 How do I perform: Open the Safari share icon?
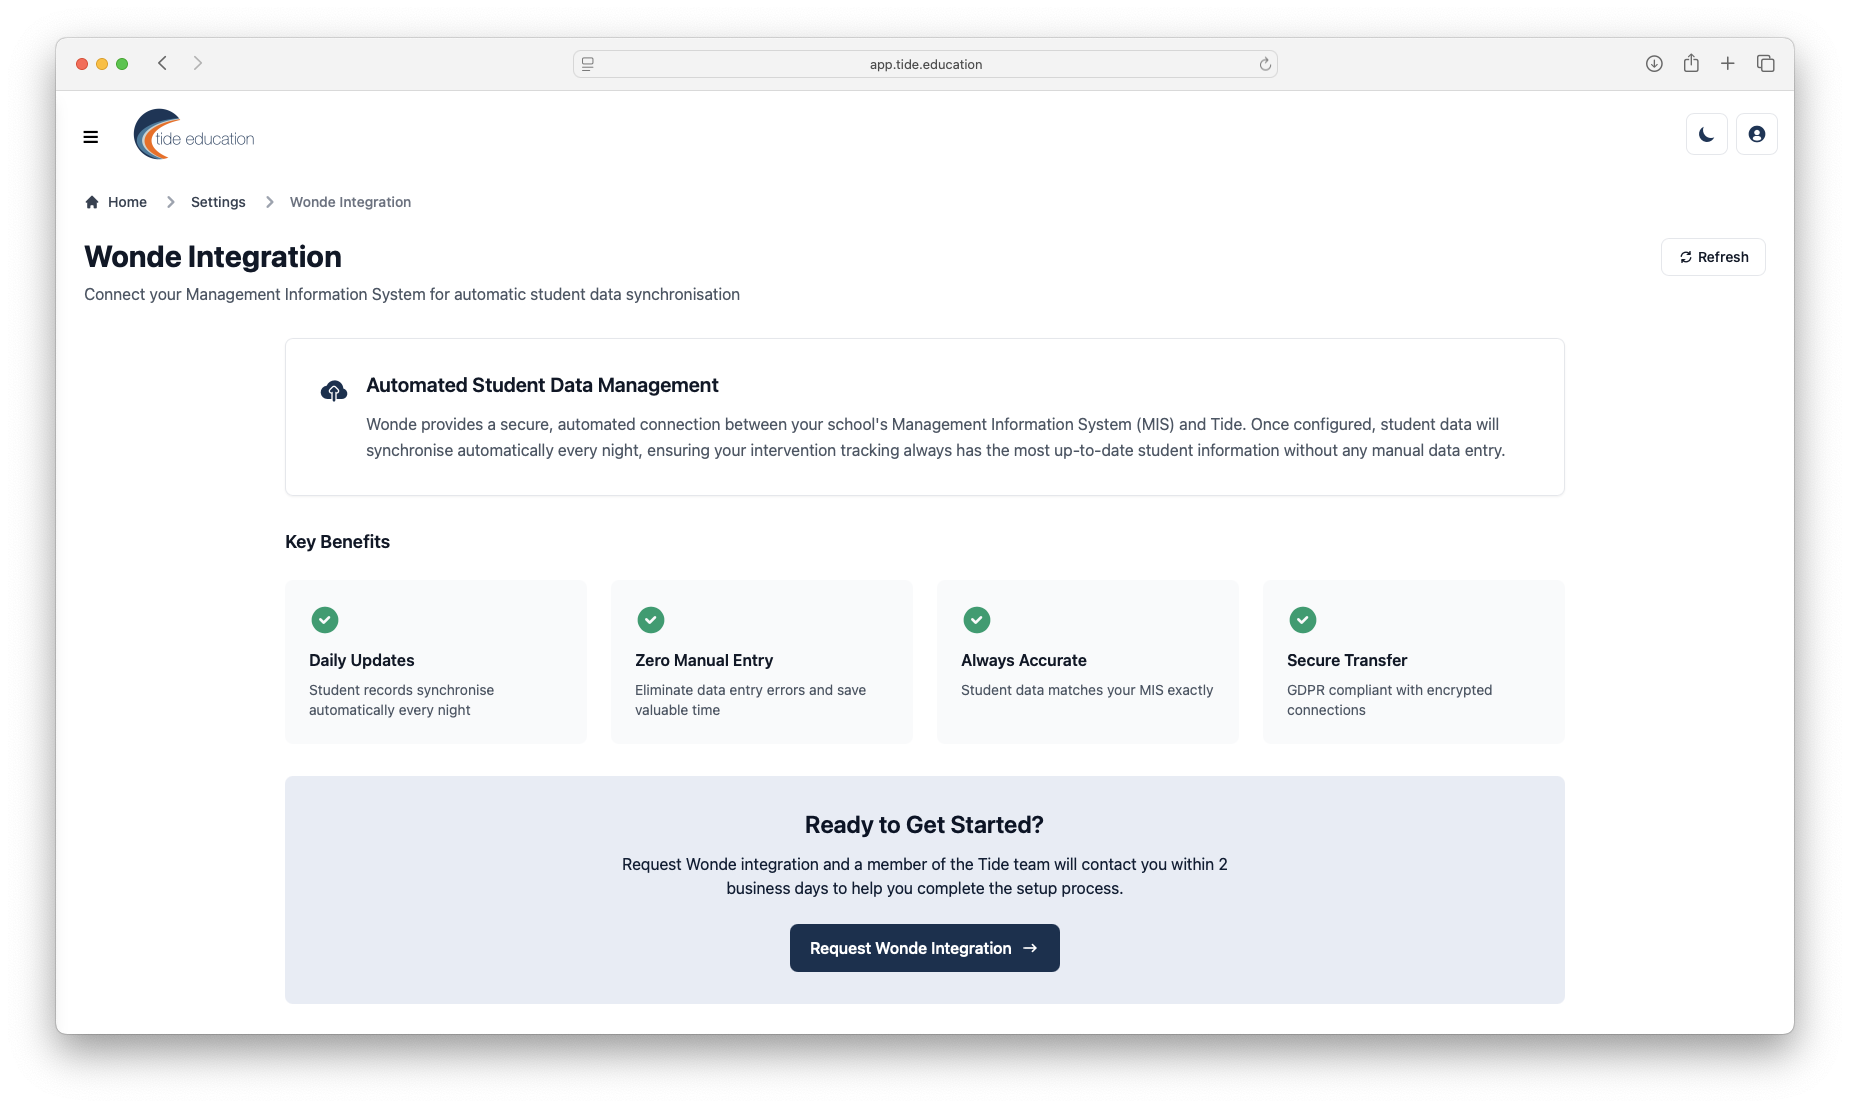click(x=1691, y=64)
